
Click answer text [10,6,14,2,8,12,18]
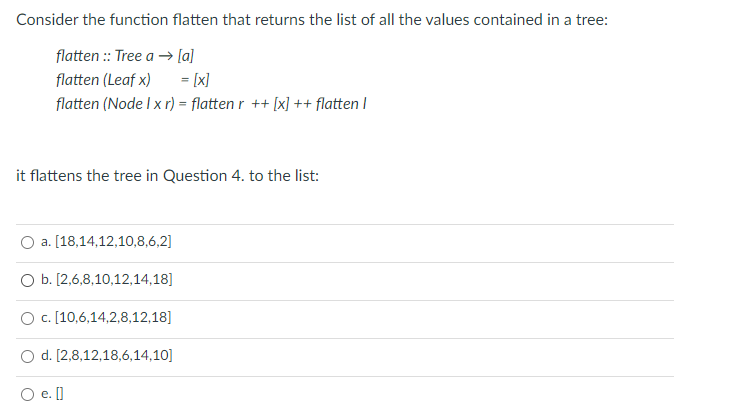pos(113,317)
